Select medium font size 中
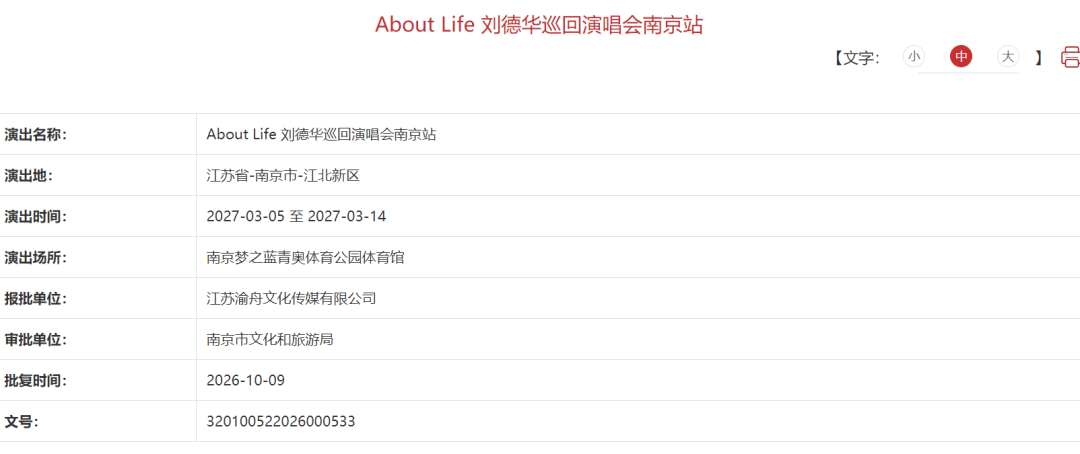 pos(961,56)
